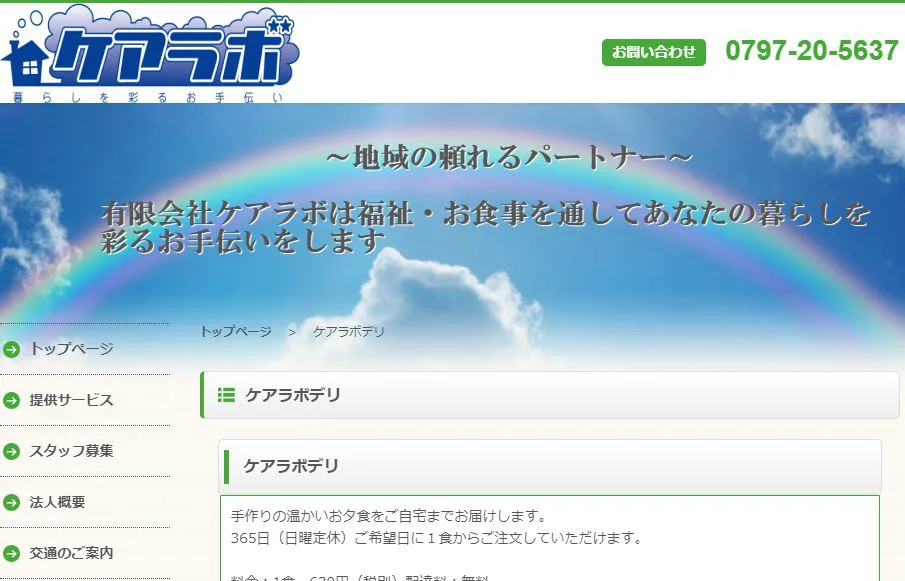905x581 pixels.
Task: Click the phone number 0797-20-5637
Action: point(812,51)
